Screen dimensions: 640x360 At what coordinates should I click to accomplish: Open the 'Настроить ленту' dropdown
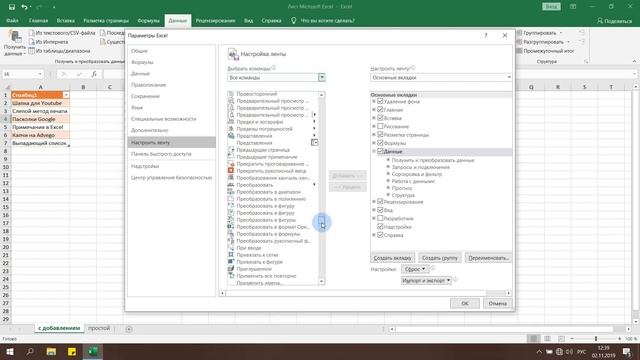(x=509, y=77)
